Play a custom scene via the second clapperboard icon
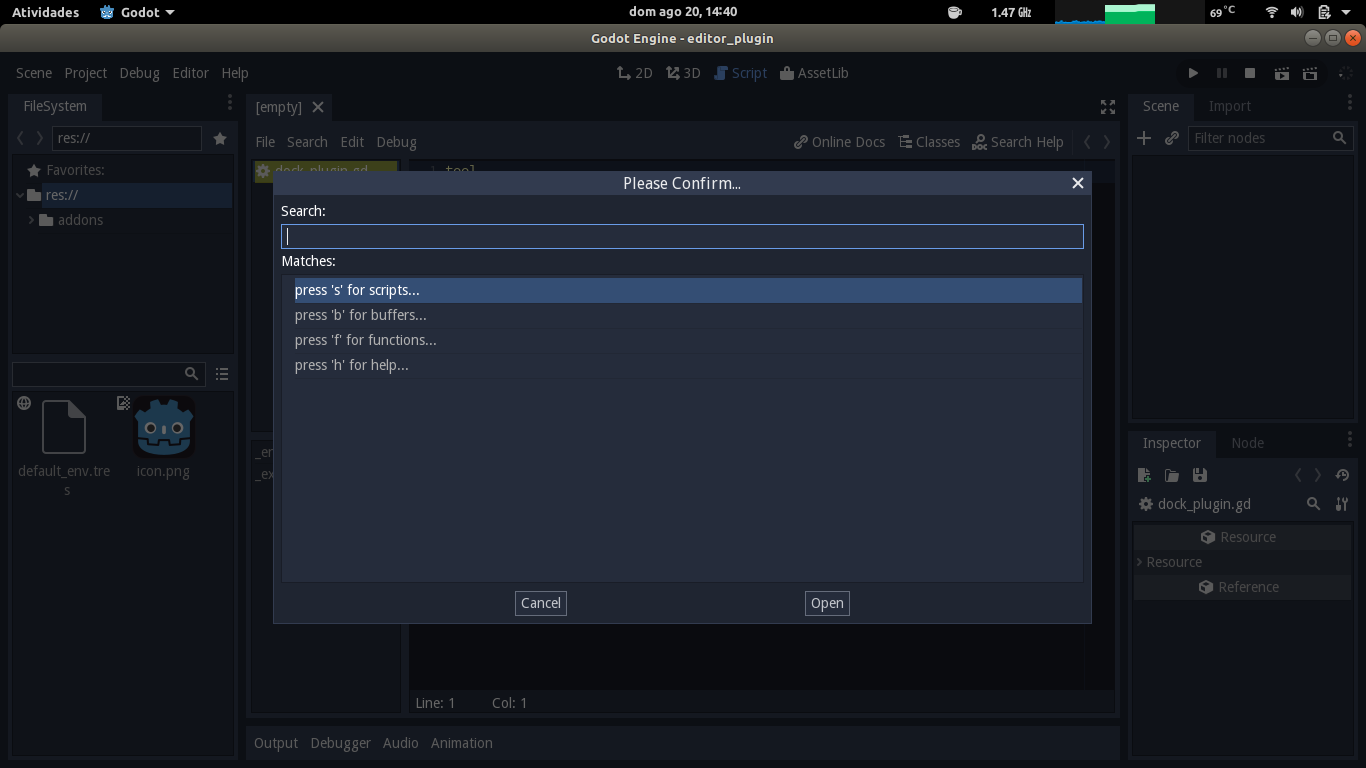This screenshot has height=768, width=1366. click(x=1310, y=73)
